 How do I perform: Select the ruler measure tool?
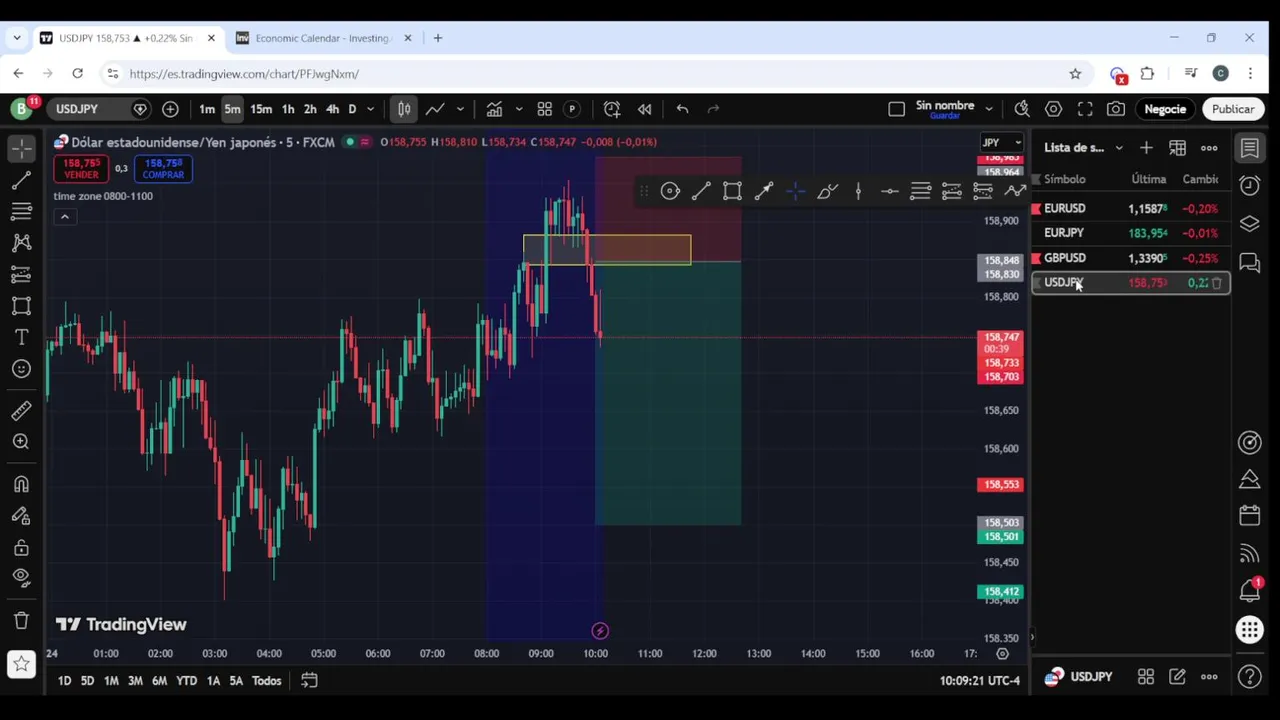coord(21,410)
